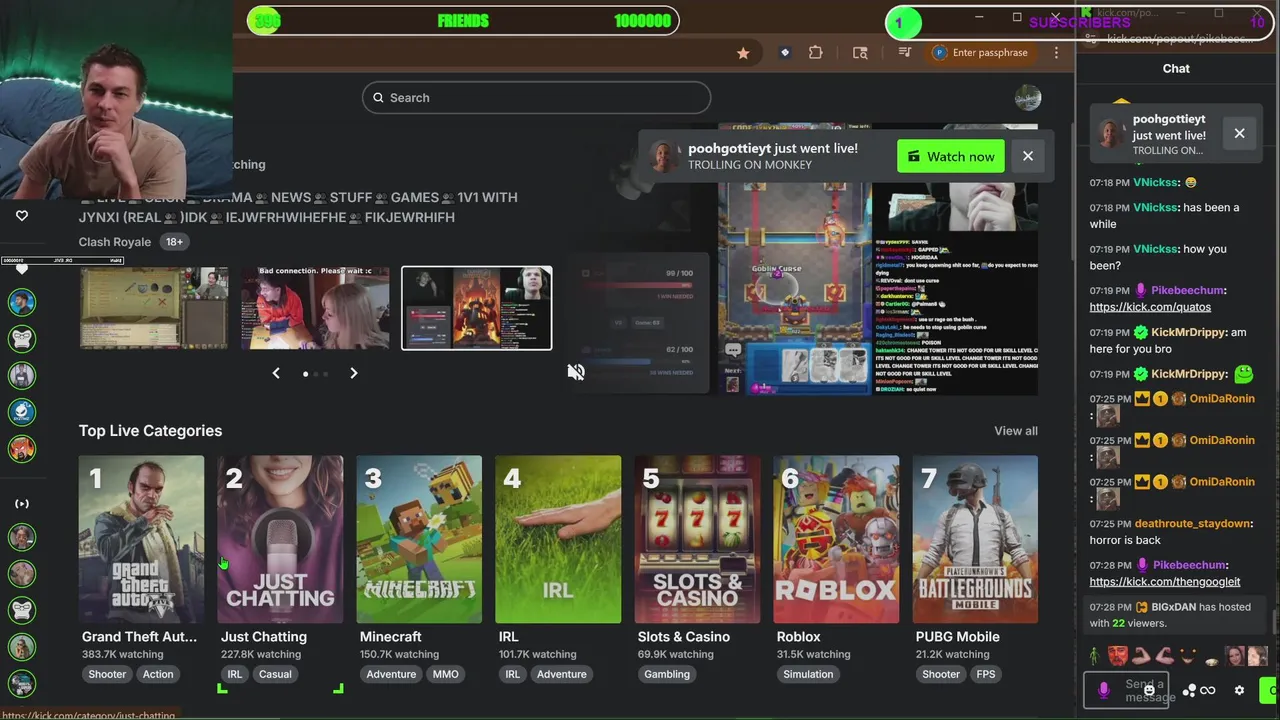Open the first followed channel avatar in sidebar

click(22, 302)
